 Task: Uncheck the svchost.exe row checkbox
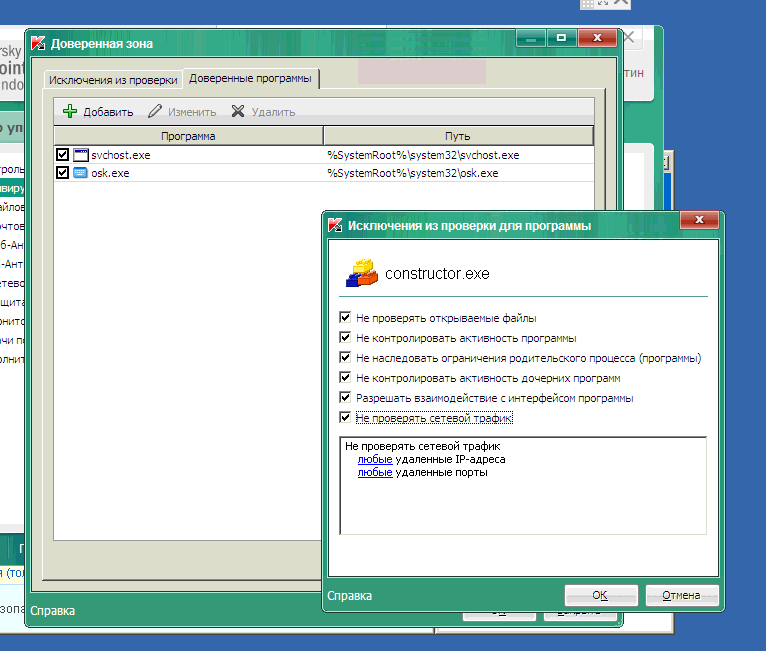(x=63, y=155)
